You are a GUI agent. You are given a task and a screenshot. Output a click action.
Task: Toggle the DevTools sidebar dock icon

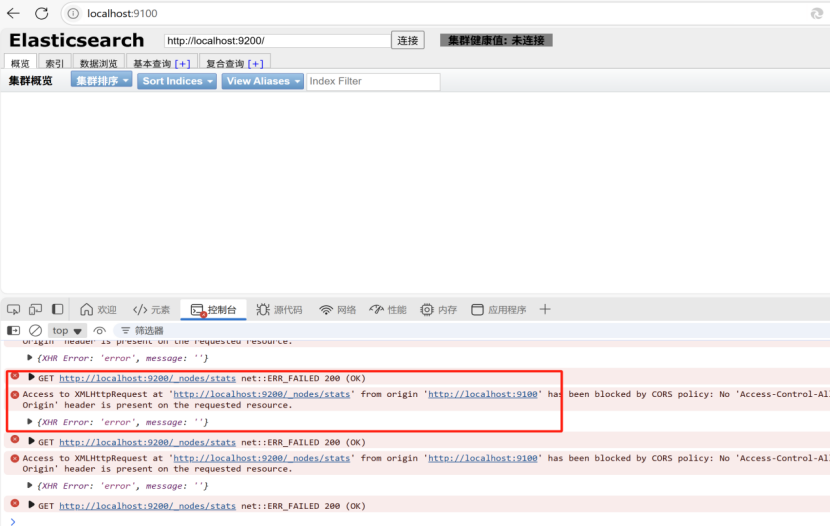point(58,309)
